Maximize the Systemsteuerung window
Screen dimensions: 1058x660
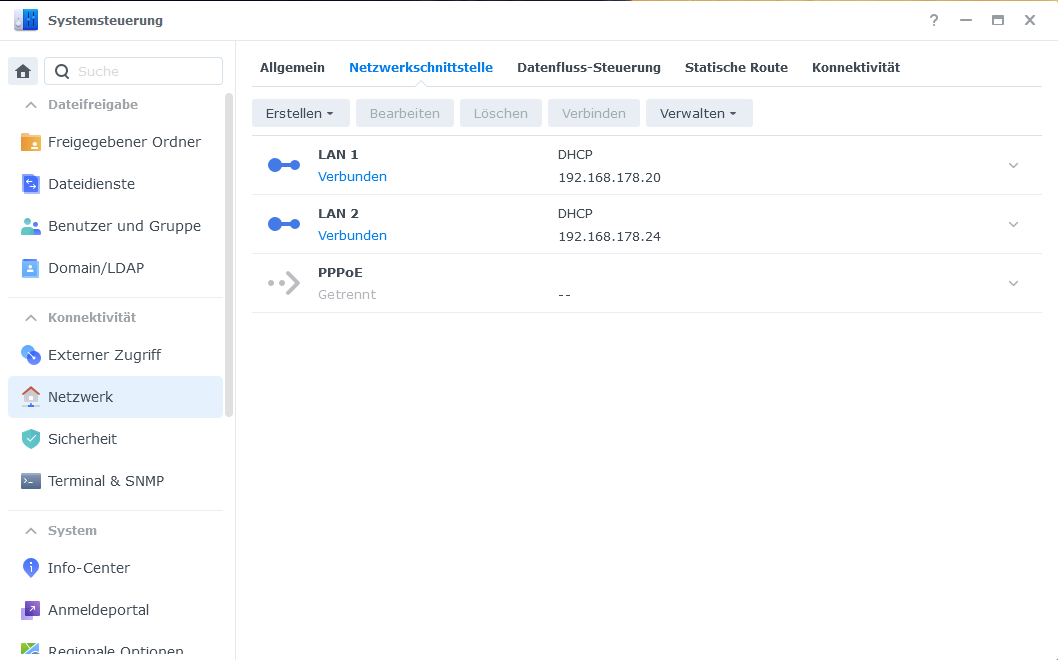click(998, 20)
